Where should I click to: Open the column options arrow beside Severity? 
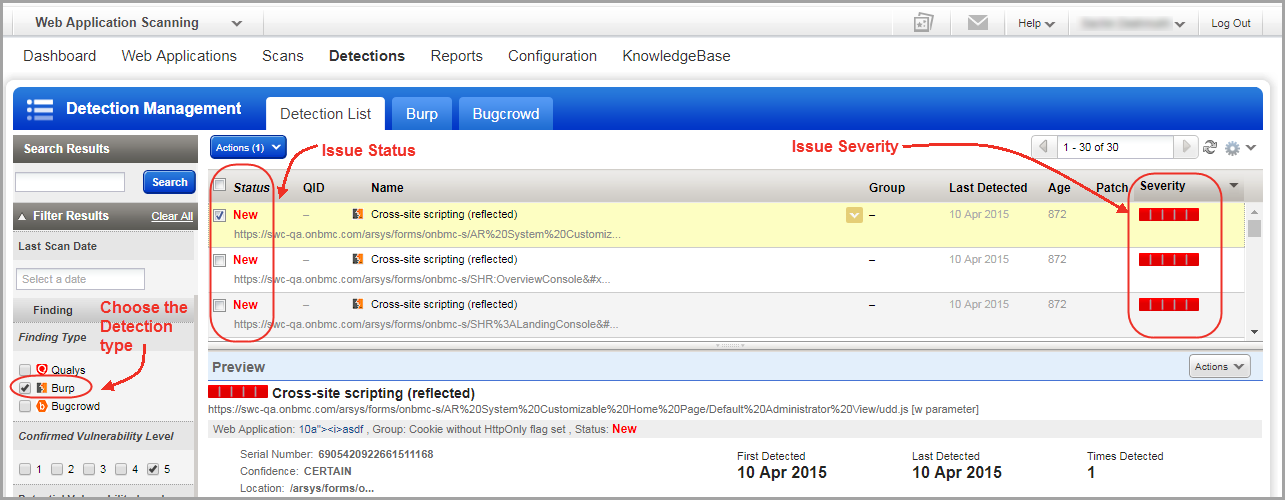click(x=1233, y=186)
